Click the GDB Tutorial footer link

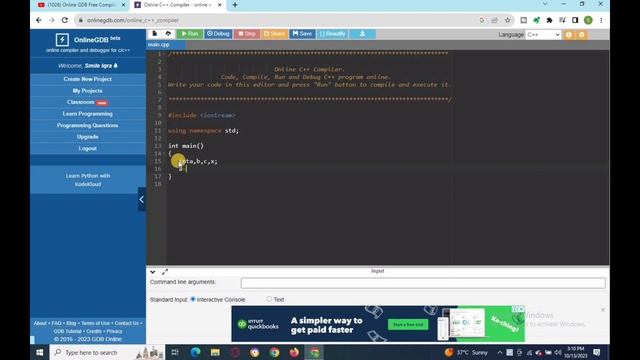[68, 331]
